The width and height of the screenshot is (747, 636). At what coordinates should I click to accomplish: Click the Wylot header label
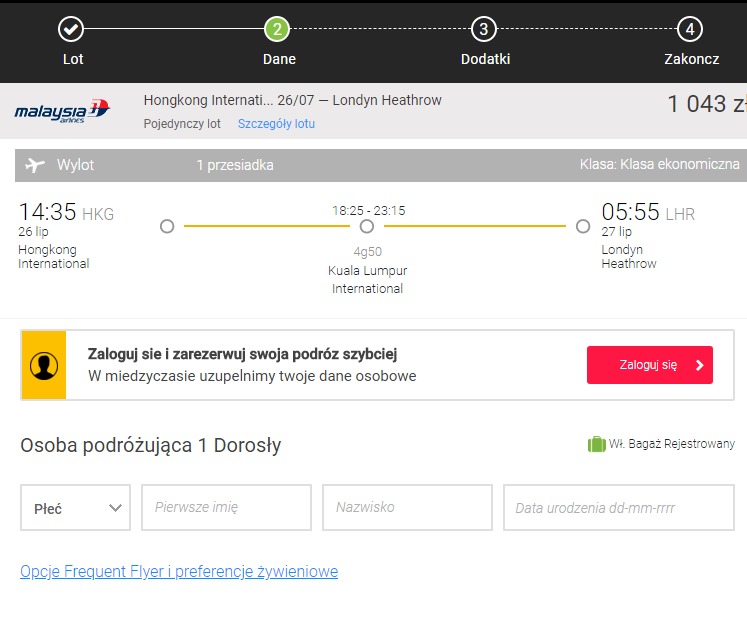point(75,165)
